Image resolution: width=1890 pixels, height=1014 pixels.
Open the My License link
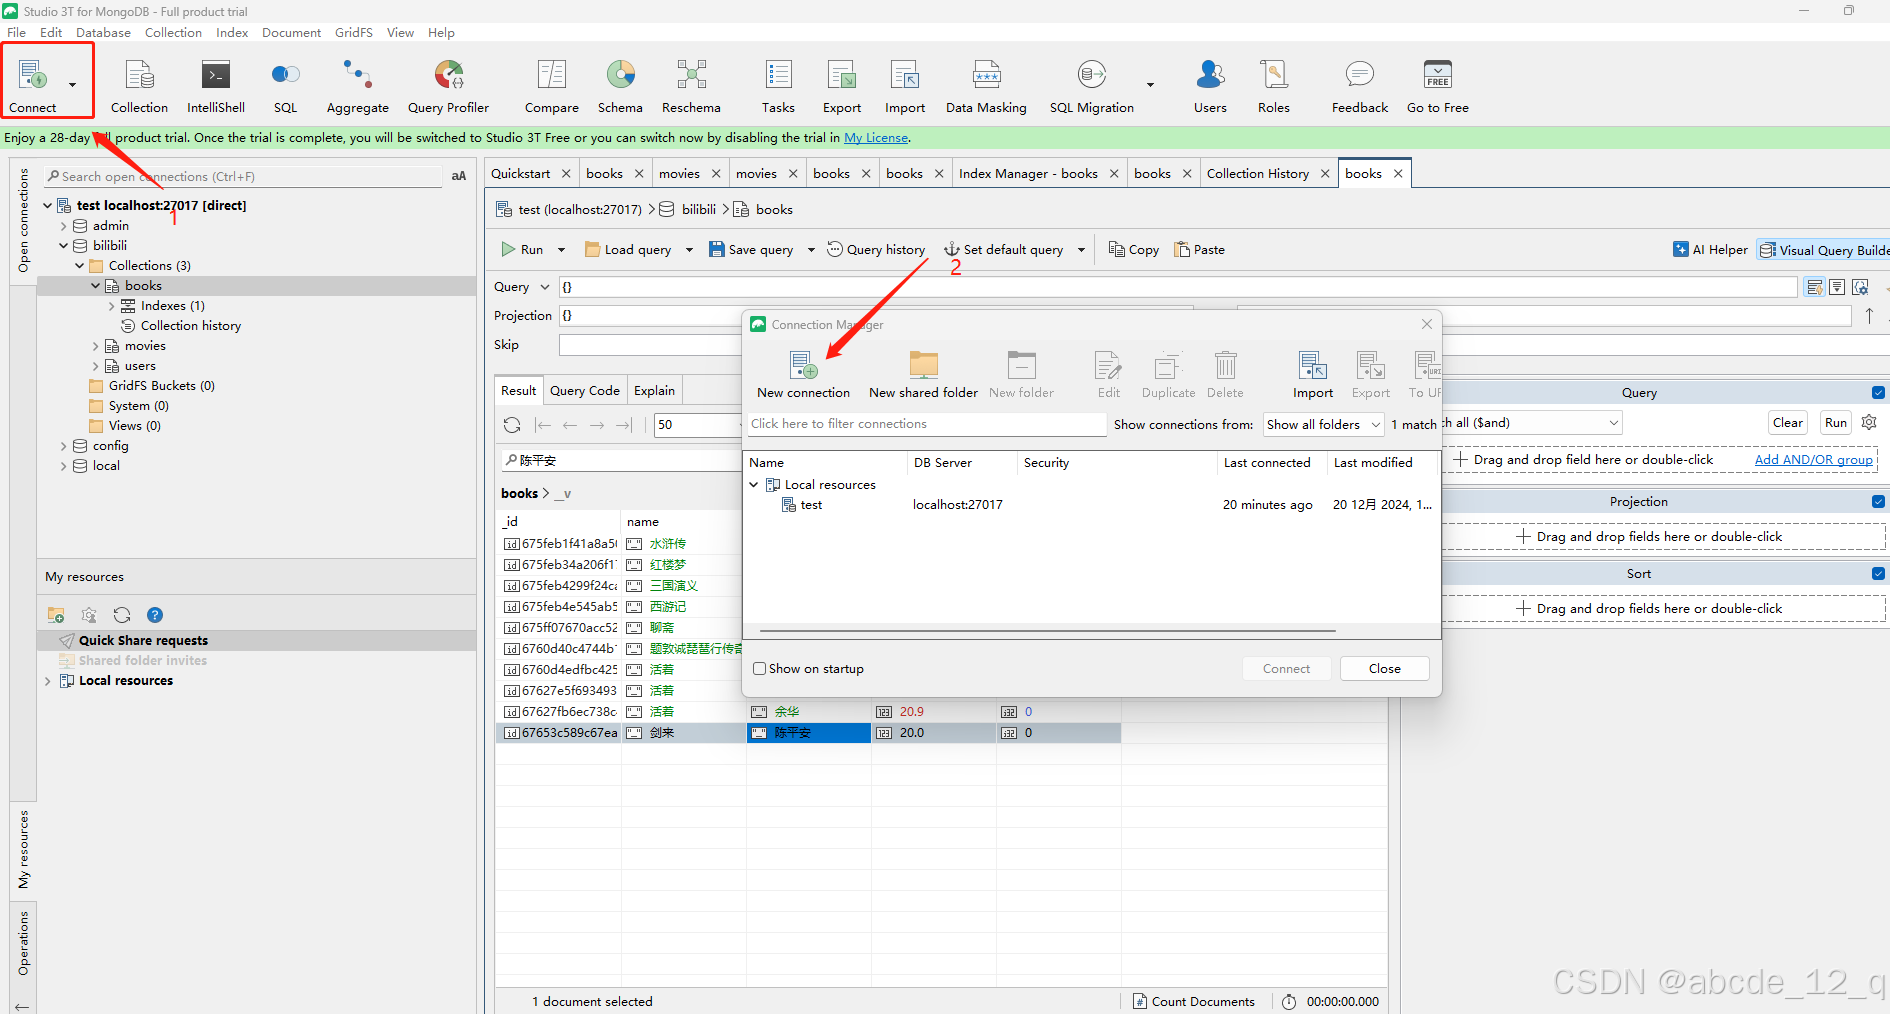pyautogui.click(x=876, y=138)
